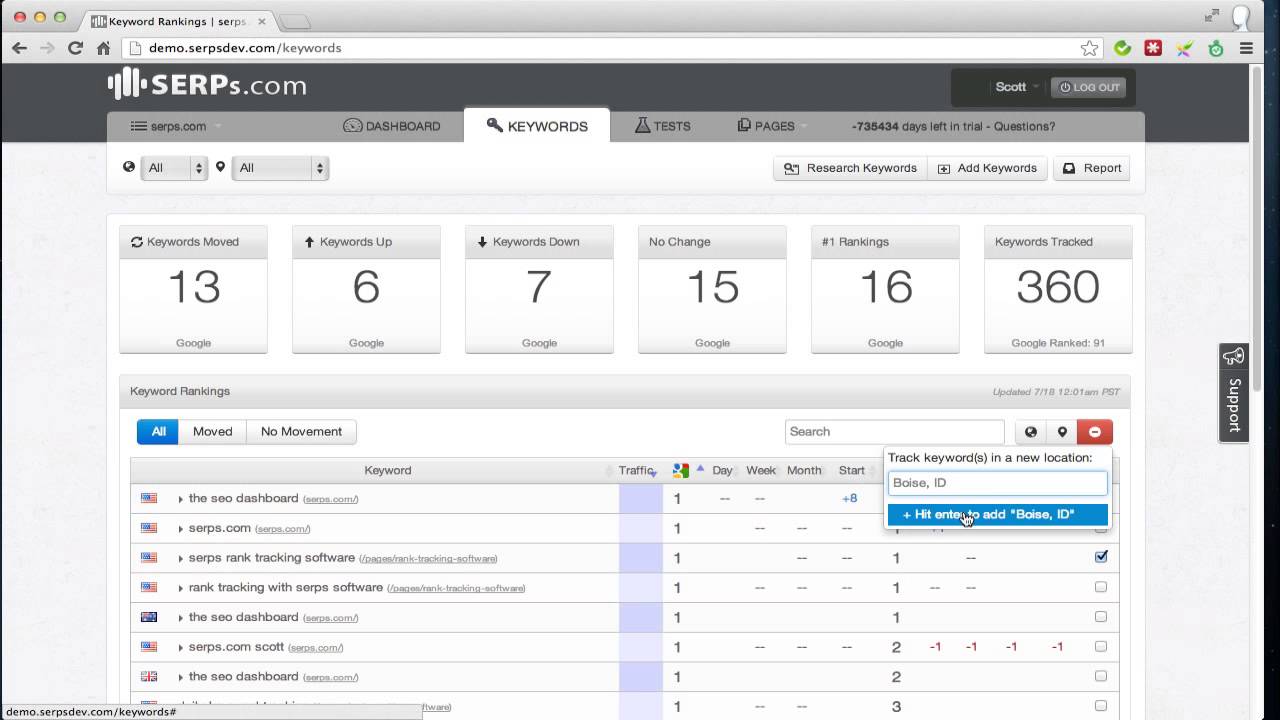This screenshot has height=720, width=1280.
Task: Select Hit enter to add "Boise, ID" suggestion
Action: [998, 514]
